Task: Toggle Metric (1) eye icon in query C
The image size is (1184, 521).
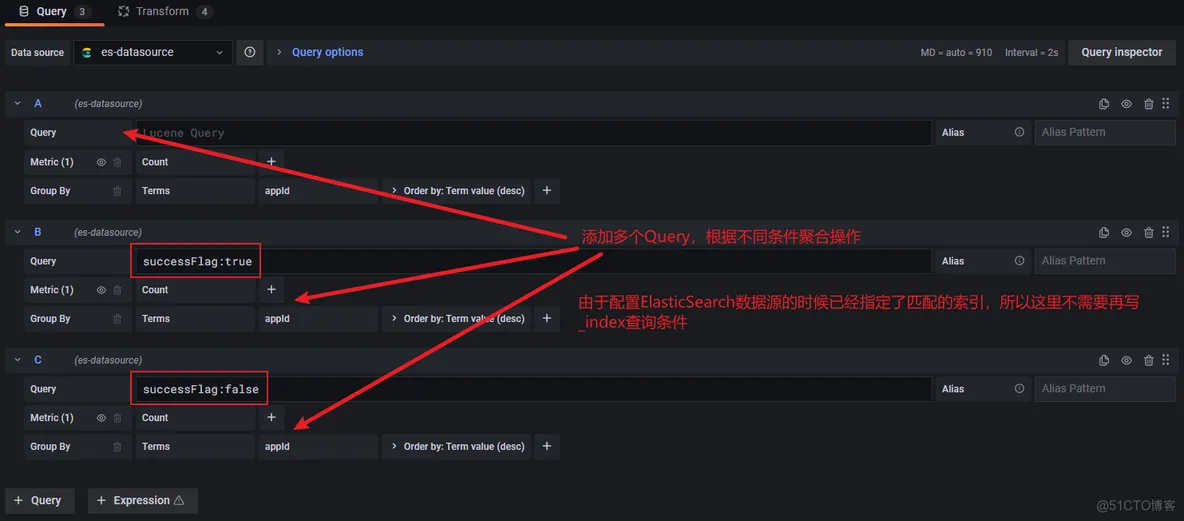Action: point(101,418)
